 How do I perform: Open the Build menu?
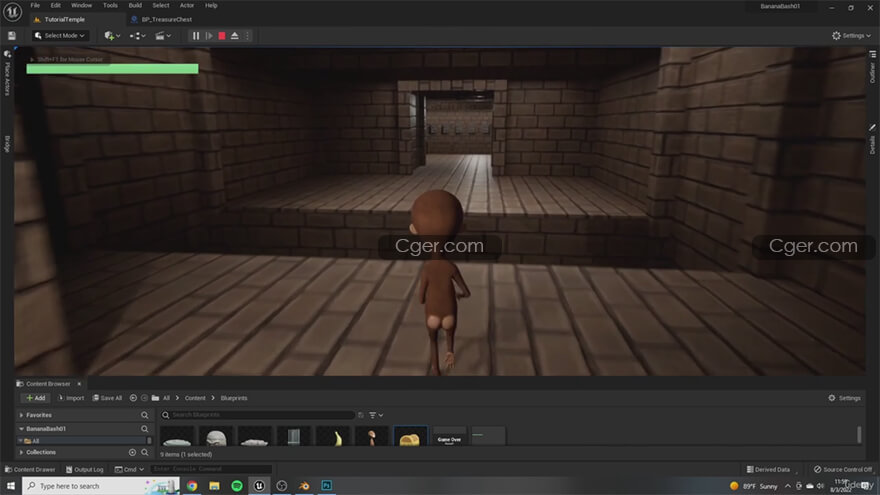pos(135,5)
